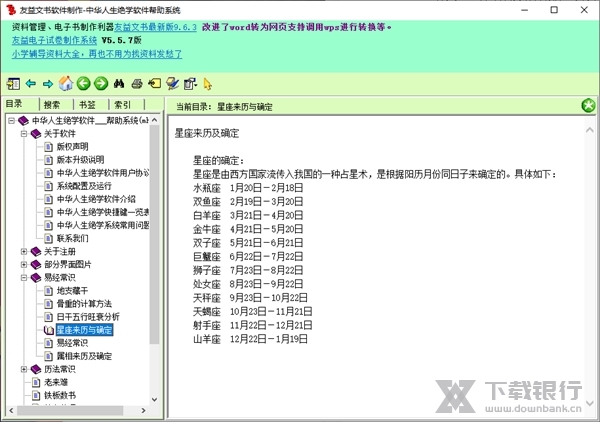Click the 天蝎座 date line in content
The image size is (600, 422).
tap(253, 311)
